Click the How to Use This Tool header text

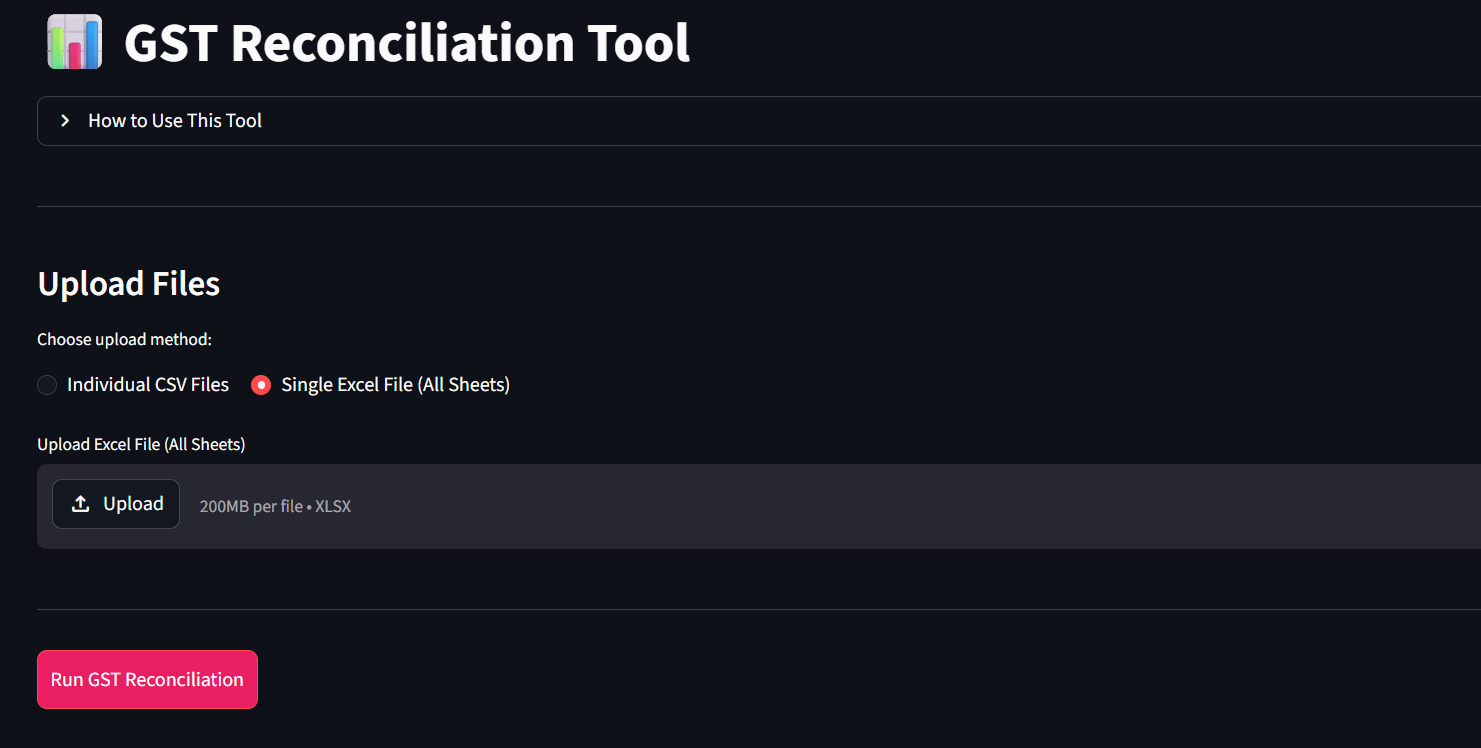[174, 120]
